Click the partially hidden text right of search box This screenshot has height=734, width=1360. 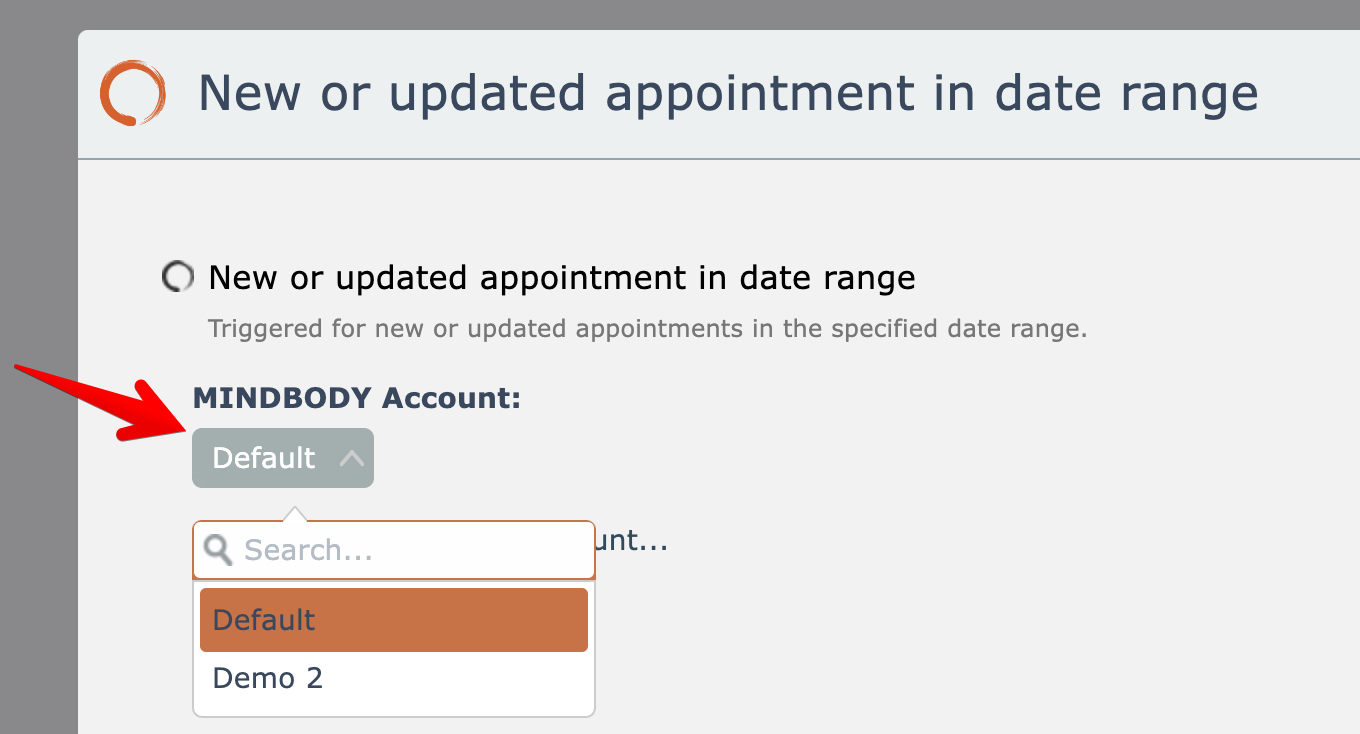tap(632, 543)
